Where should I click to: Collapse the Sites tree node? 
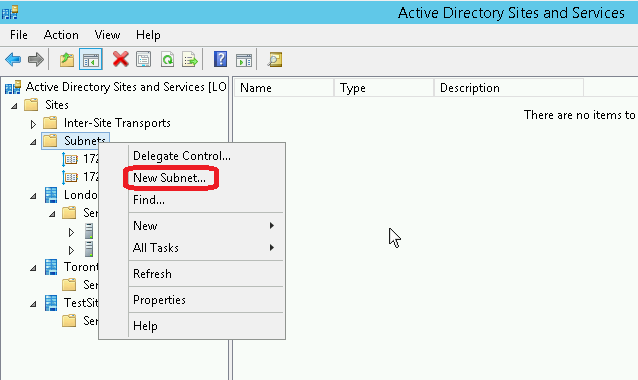15,106
